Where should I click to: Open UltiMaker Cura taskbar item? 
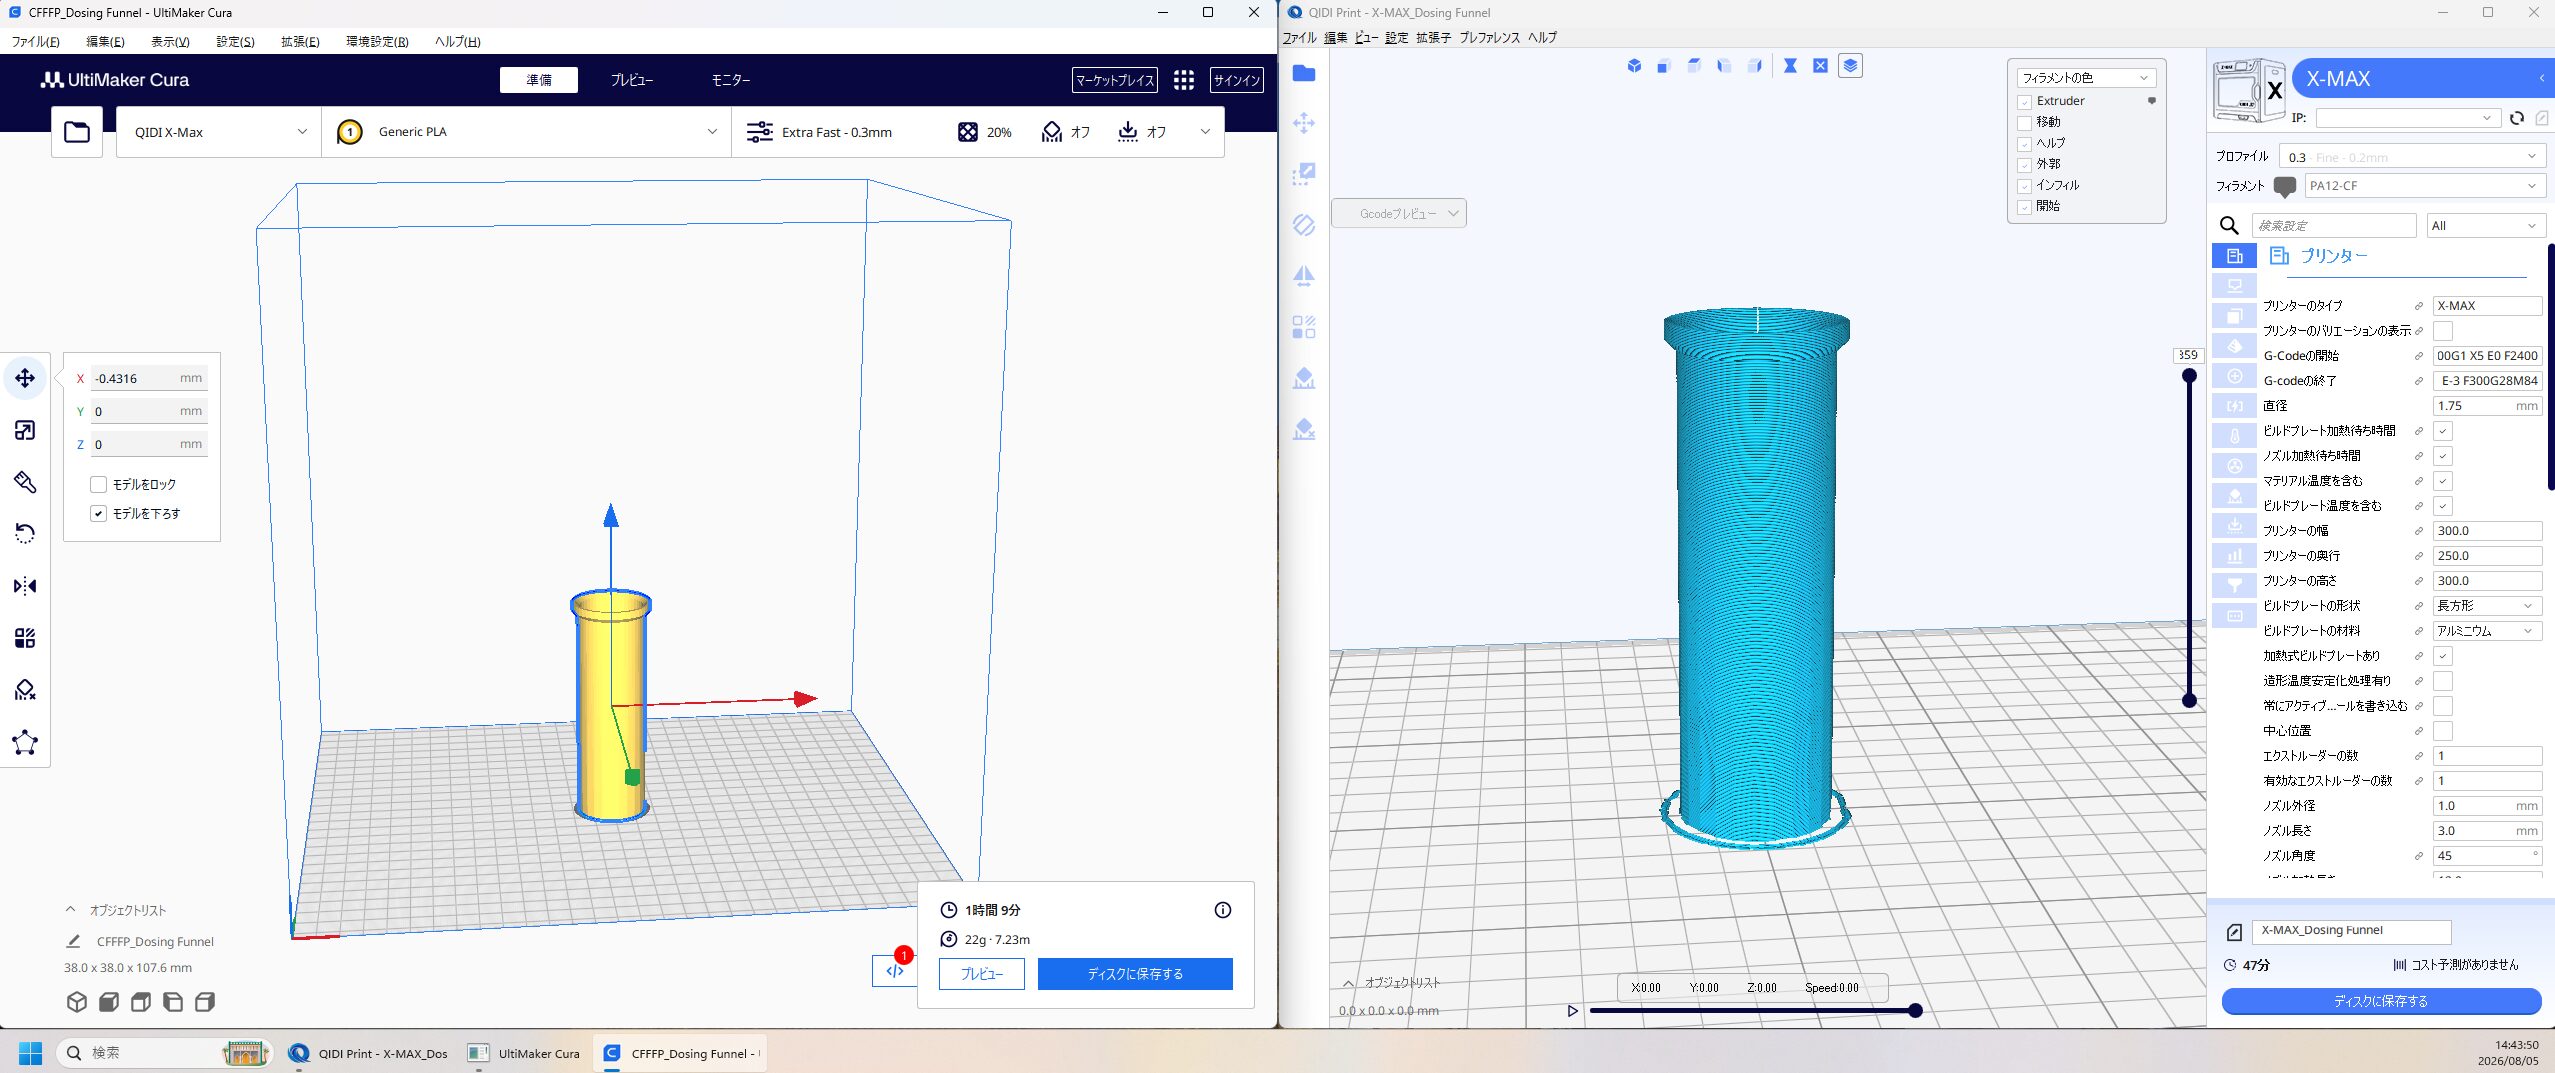coord(524,1053)
